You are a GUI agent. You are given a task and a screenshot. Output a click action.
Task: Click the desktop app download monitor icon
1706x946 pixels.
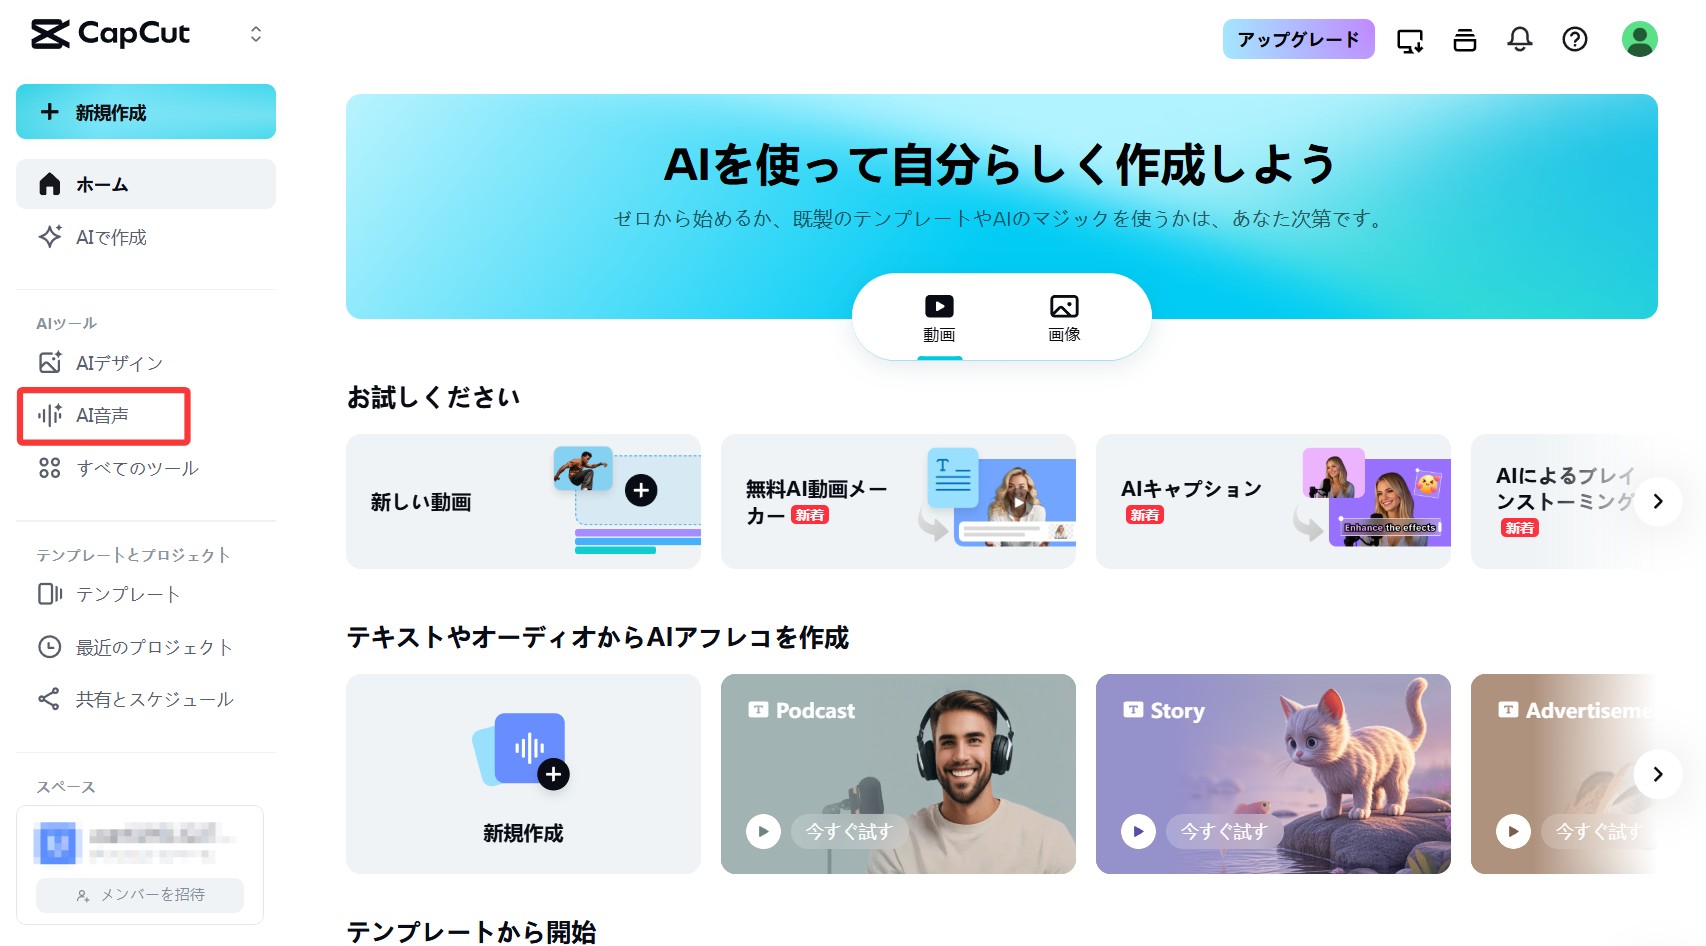[x=1410, y=40]
